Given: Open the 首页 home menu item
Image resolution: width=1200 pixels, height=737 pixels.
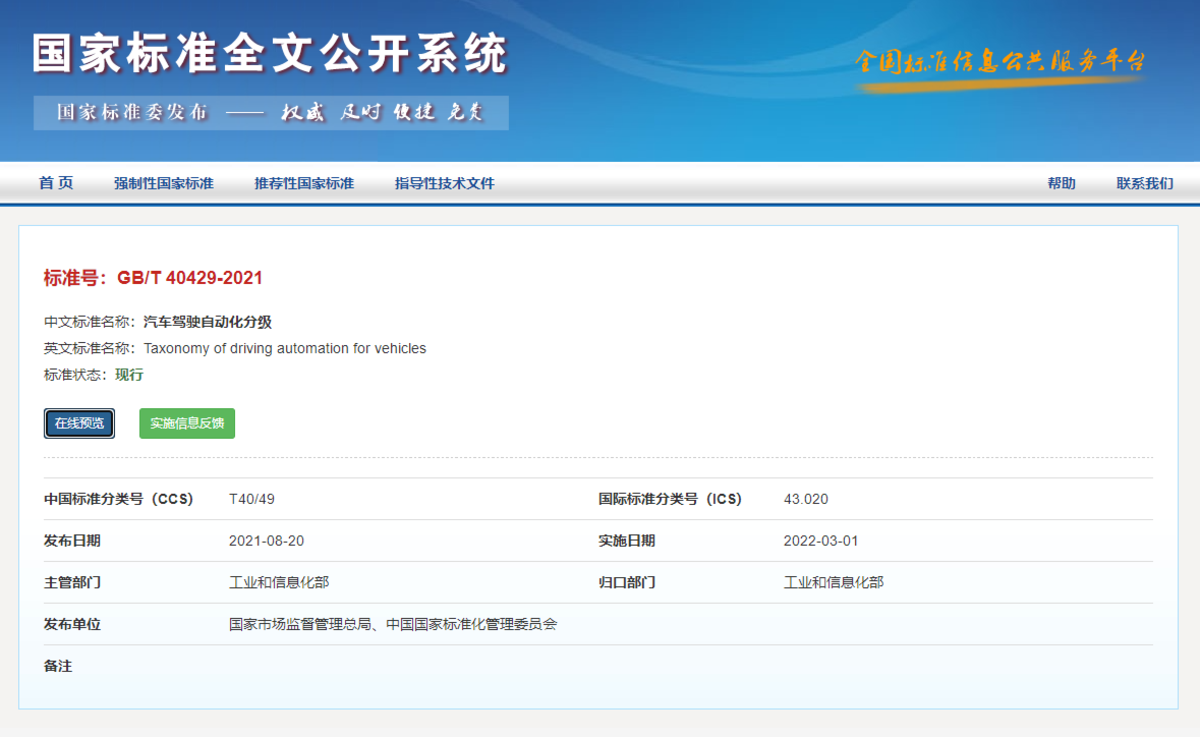Looking at the screenshot, I should 56,183.
